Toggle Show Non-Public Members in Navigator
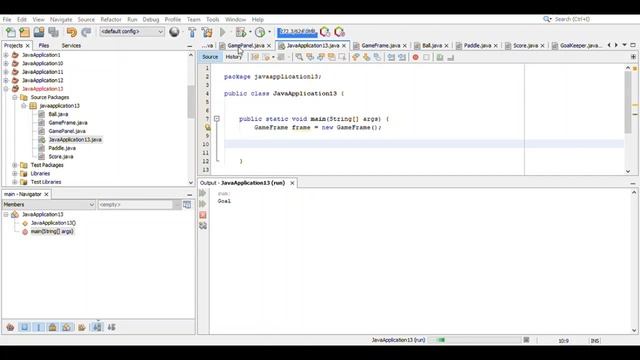Image resolution: width=640 pixels, height=360 pixels. pos(53,327)
